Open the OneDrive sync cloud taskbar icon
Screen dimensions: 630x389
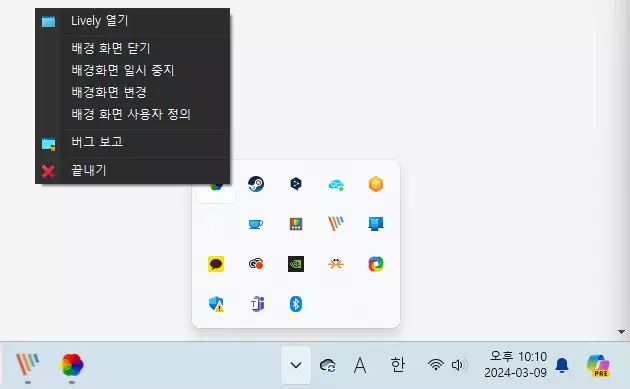point(328,365)
